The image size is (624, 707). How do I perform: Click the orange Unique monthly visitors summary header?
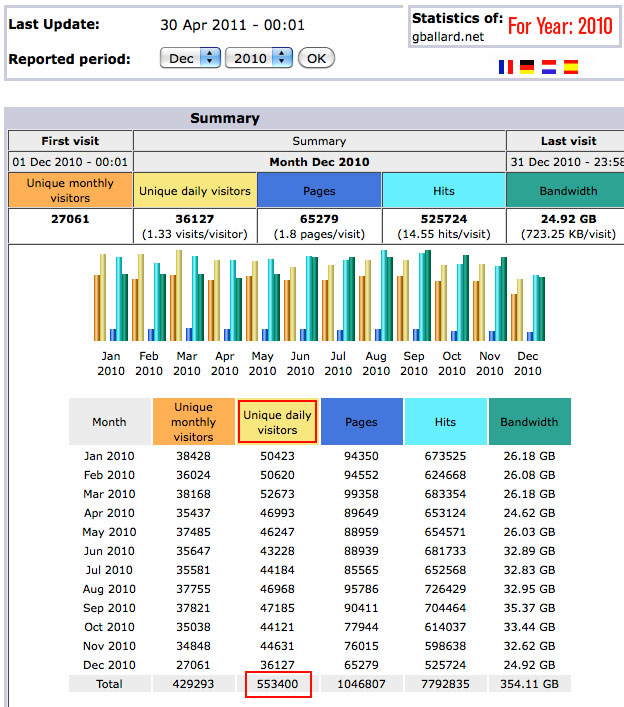[x=70, y=190]
